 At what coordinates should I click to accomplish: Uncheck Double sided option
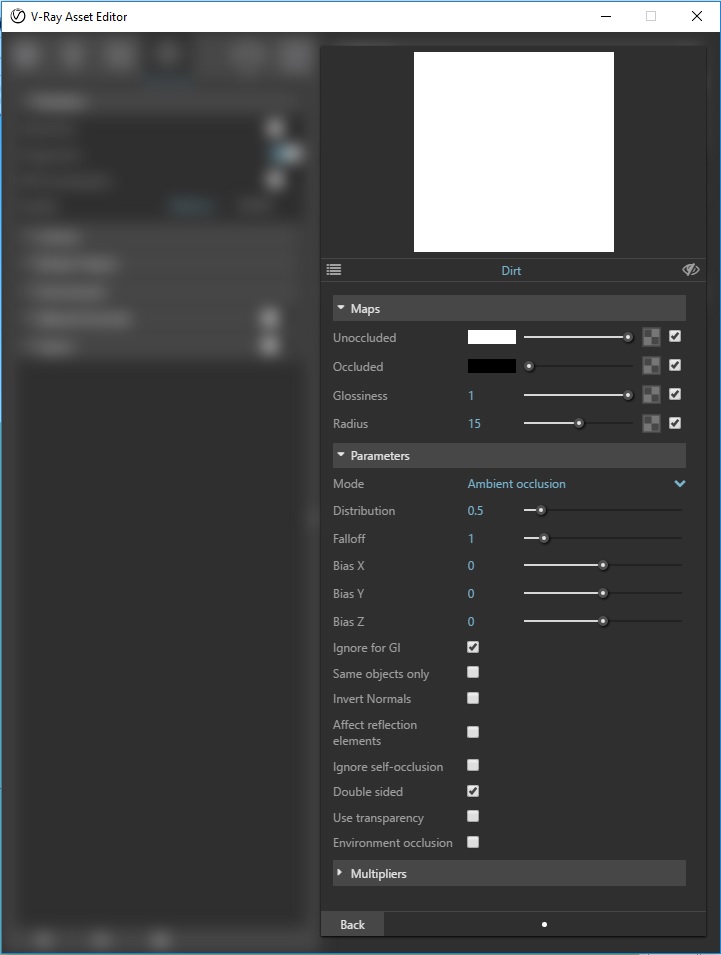(473, 791)
